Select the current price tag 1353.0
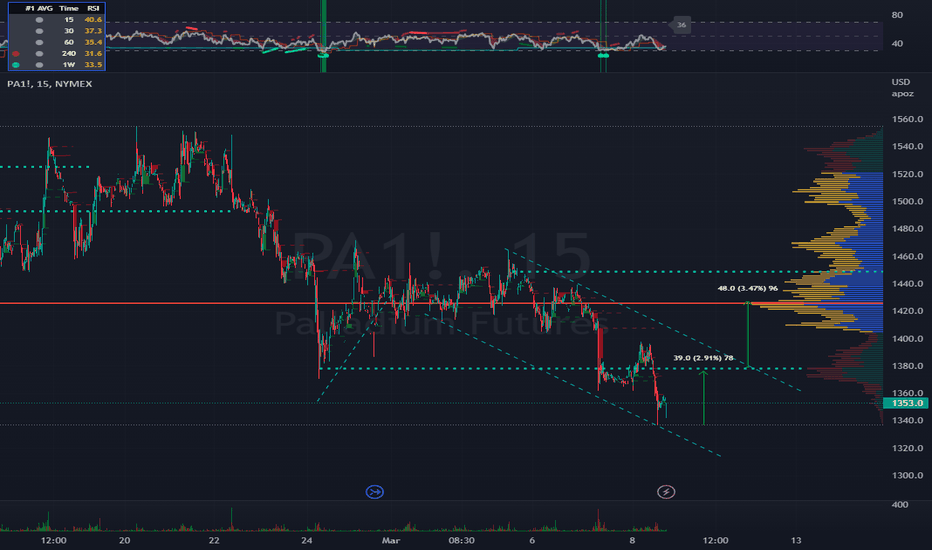 [x=906, y=403]
